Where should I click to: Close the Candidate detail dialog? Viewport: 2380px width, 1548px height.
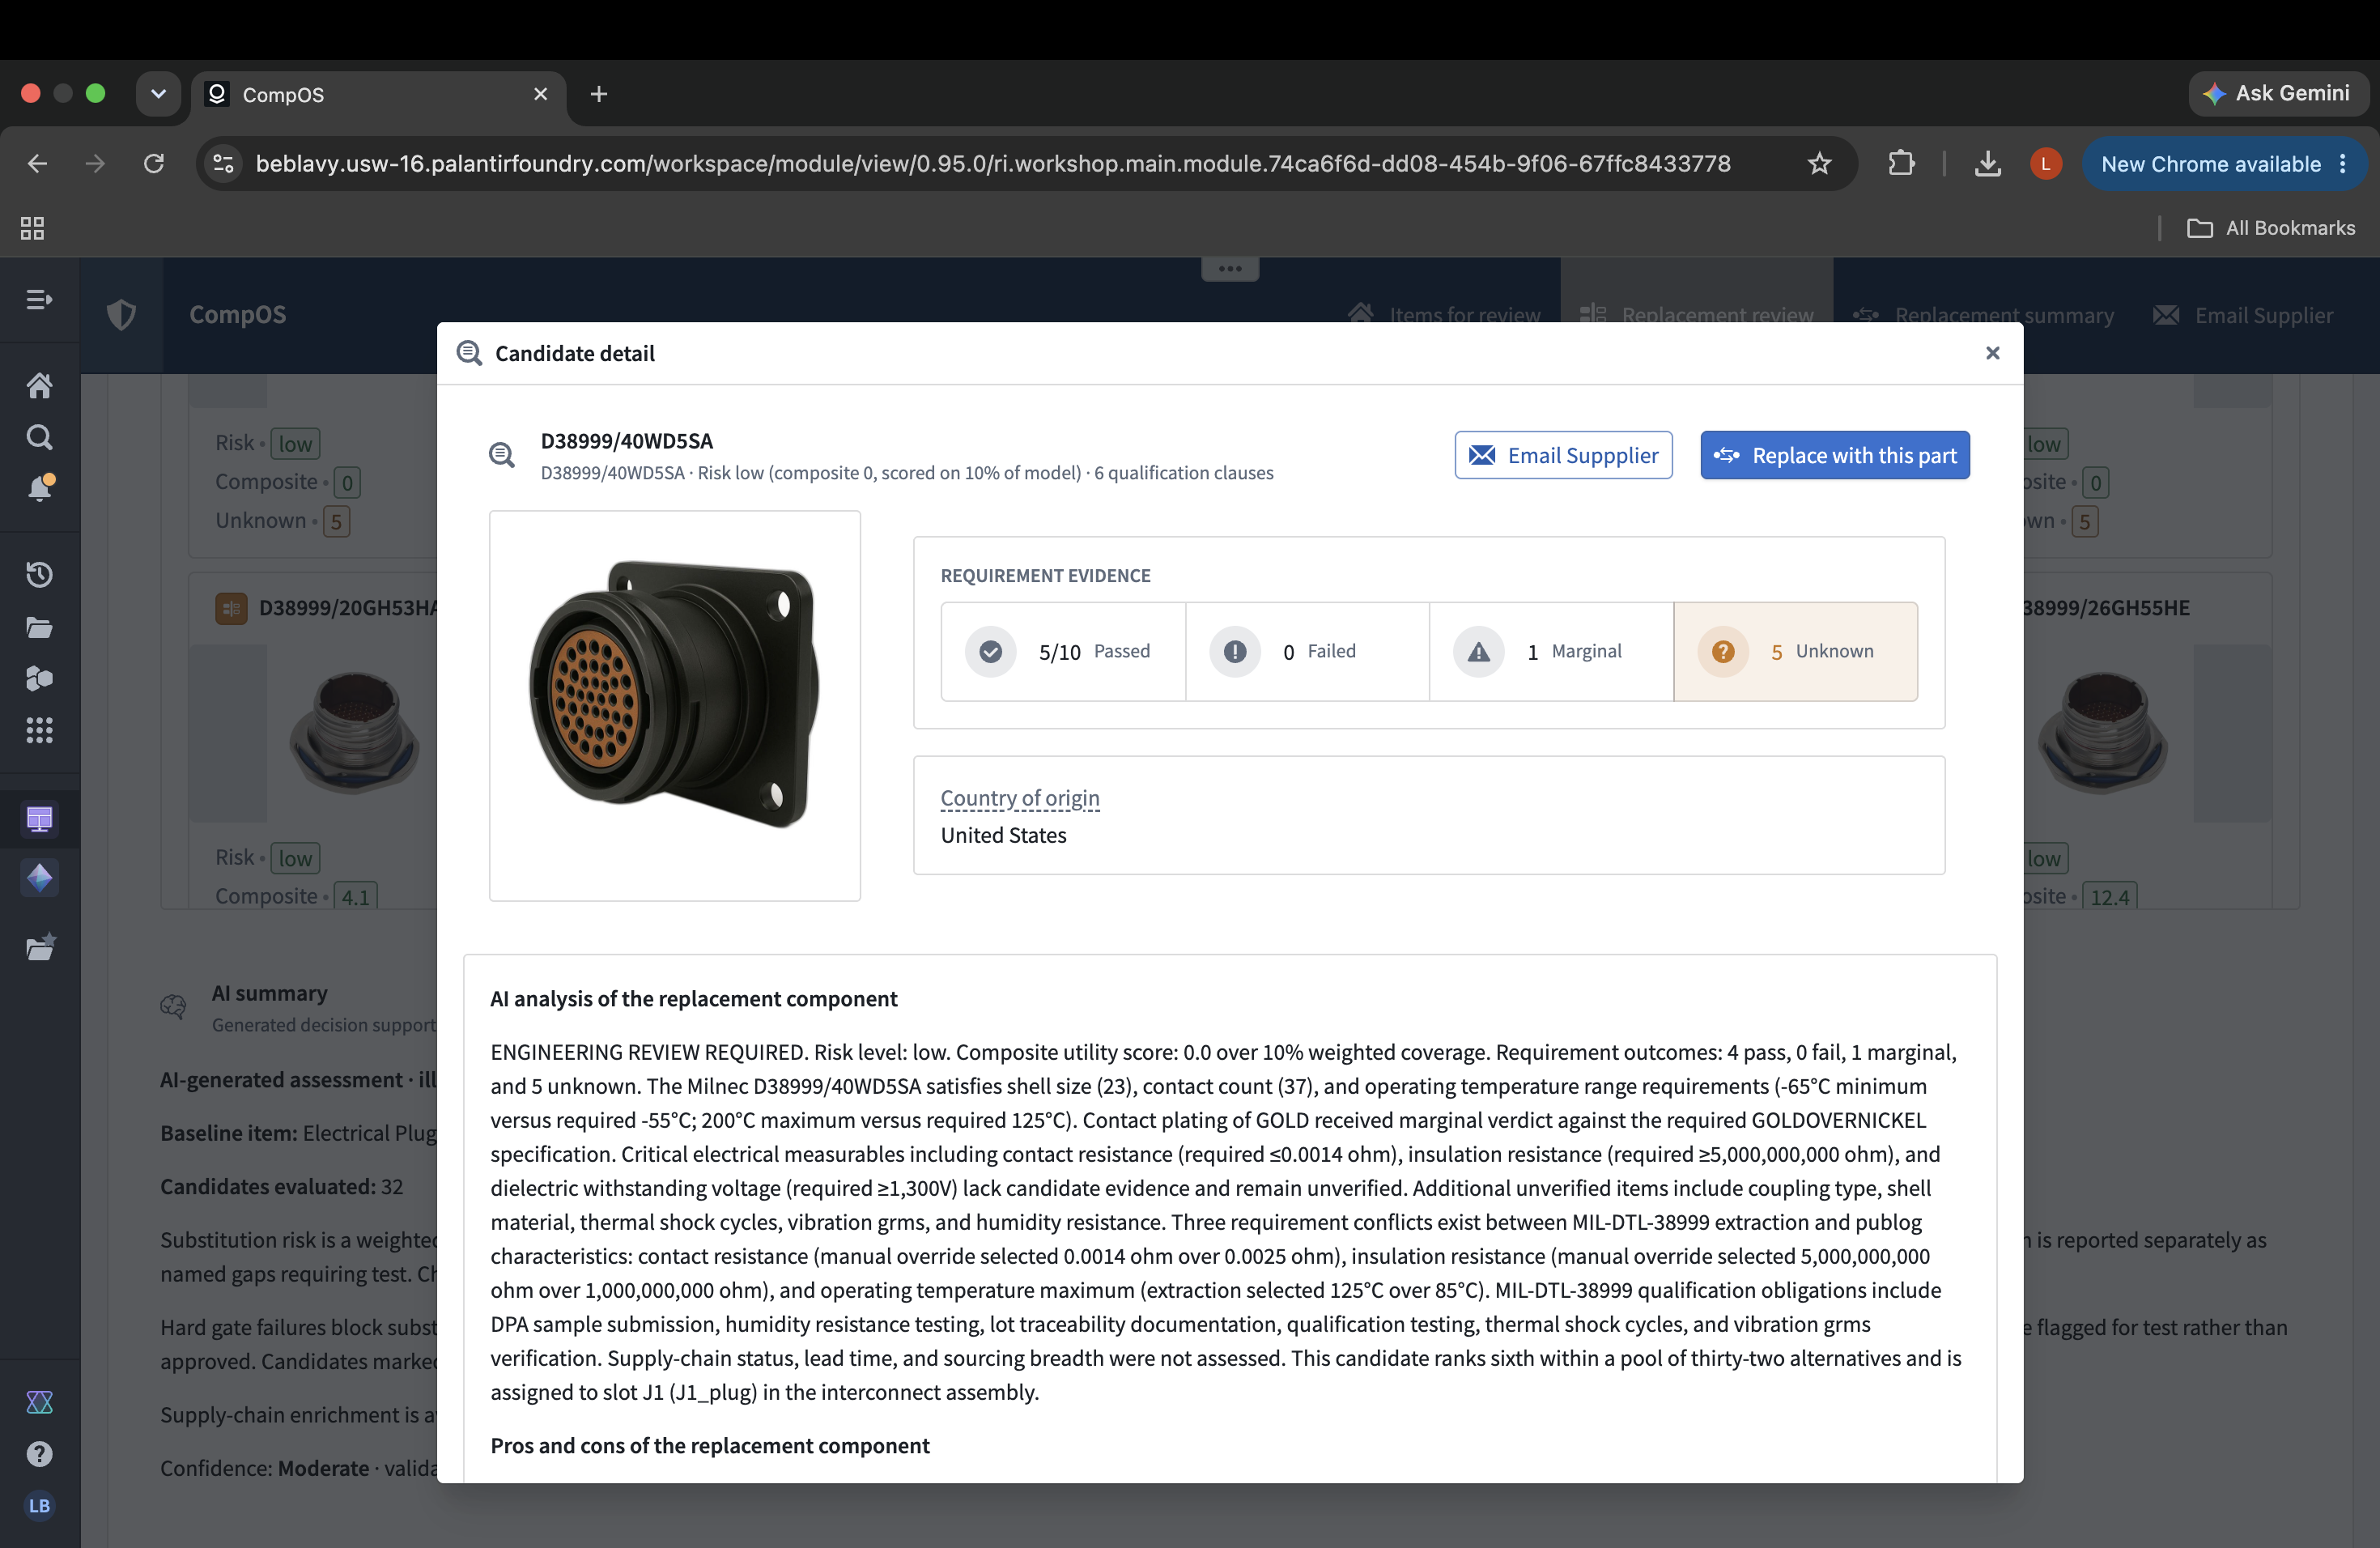click(1992, 353)
